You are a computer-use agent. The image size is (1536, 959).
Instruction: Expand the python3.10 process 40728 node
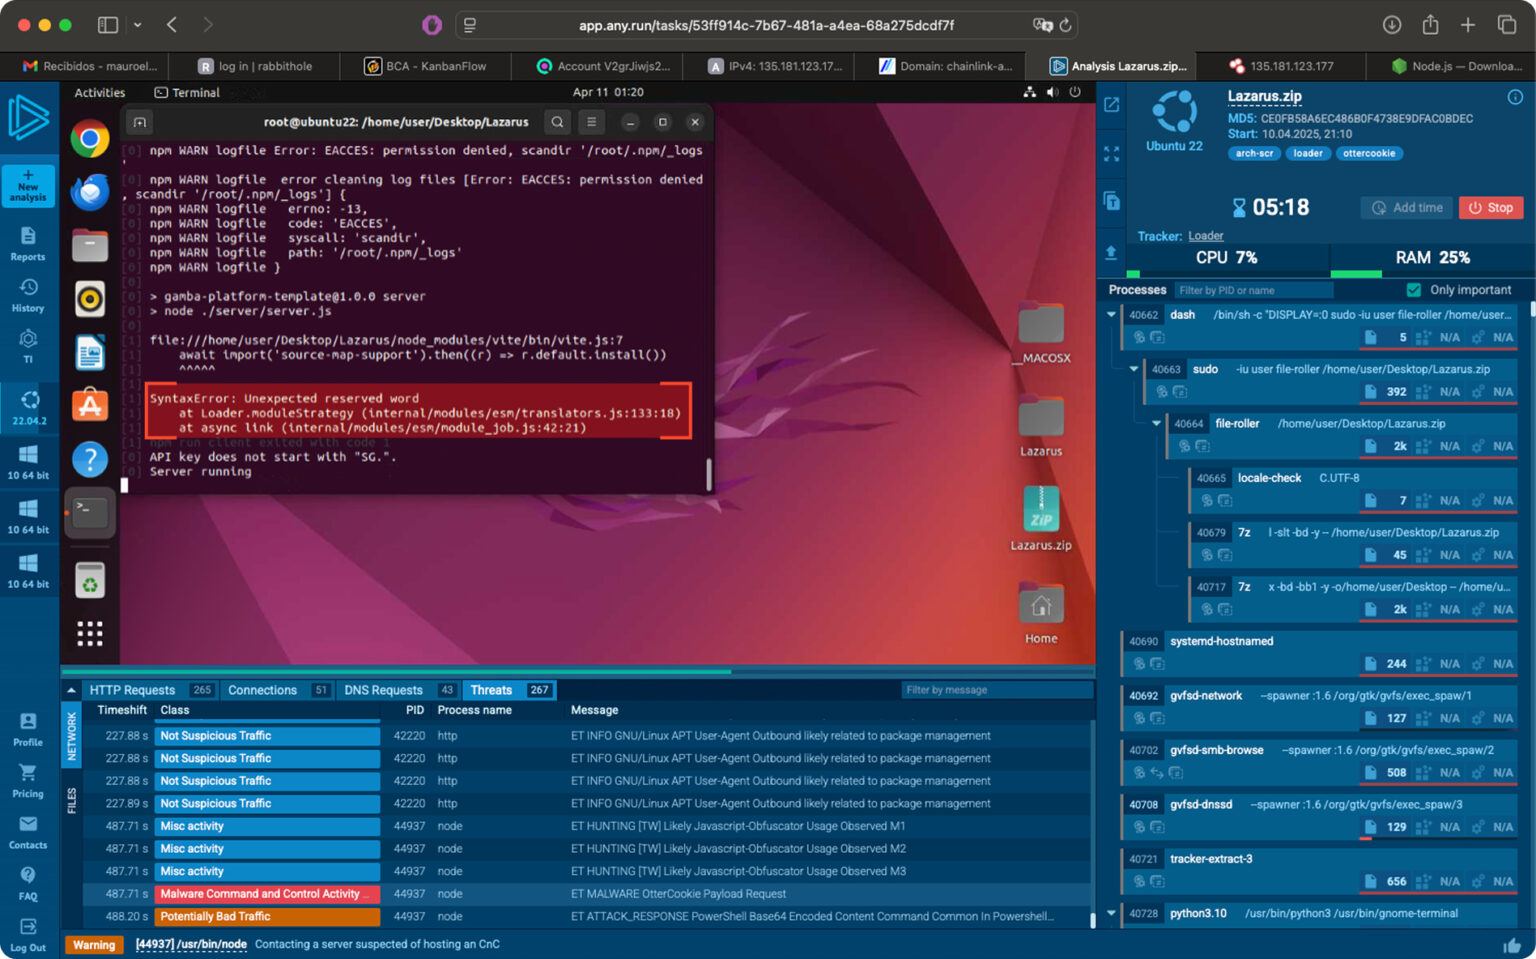1110,913
